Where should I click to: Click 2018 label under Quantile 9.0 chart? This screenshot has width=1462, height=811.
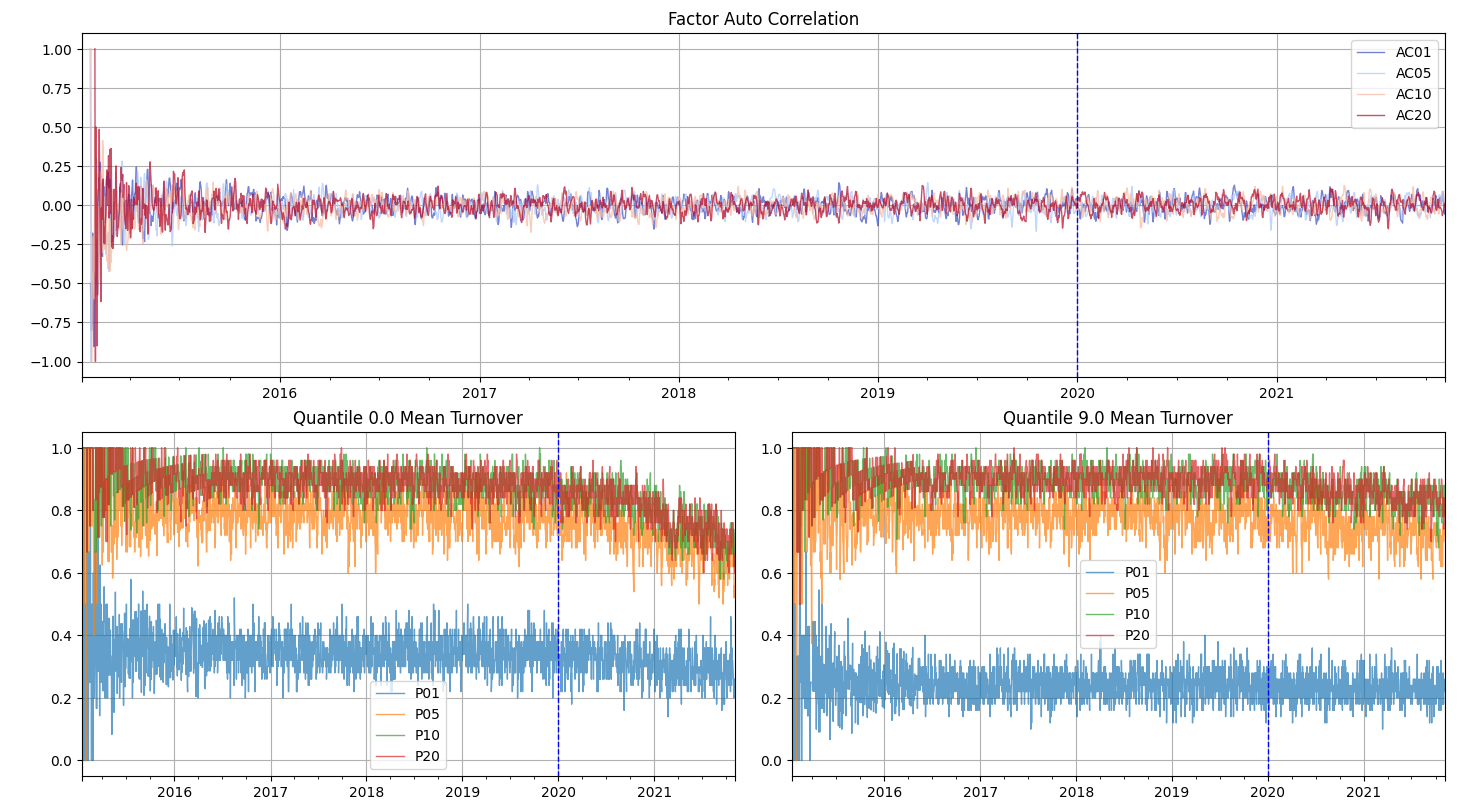pos(1076,792)
